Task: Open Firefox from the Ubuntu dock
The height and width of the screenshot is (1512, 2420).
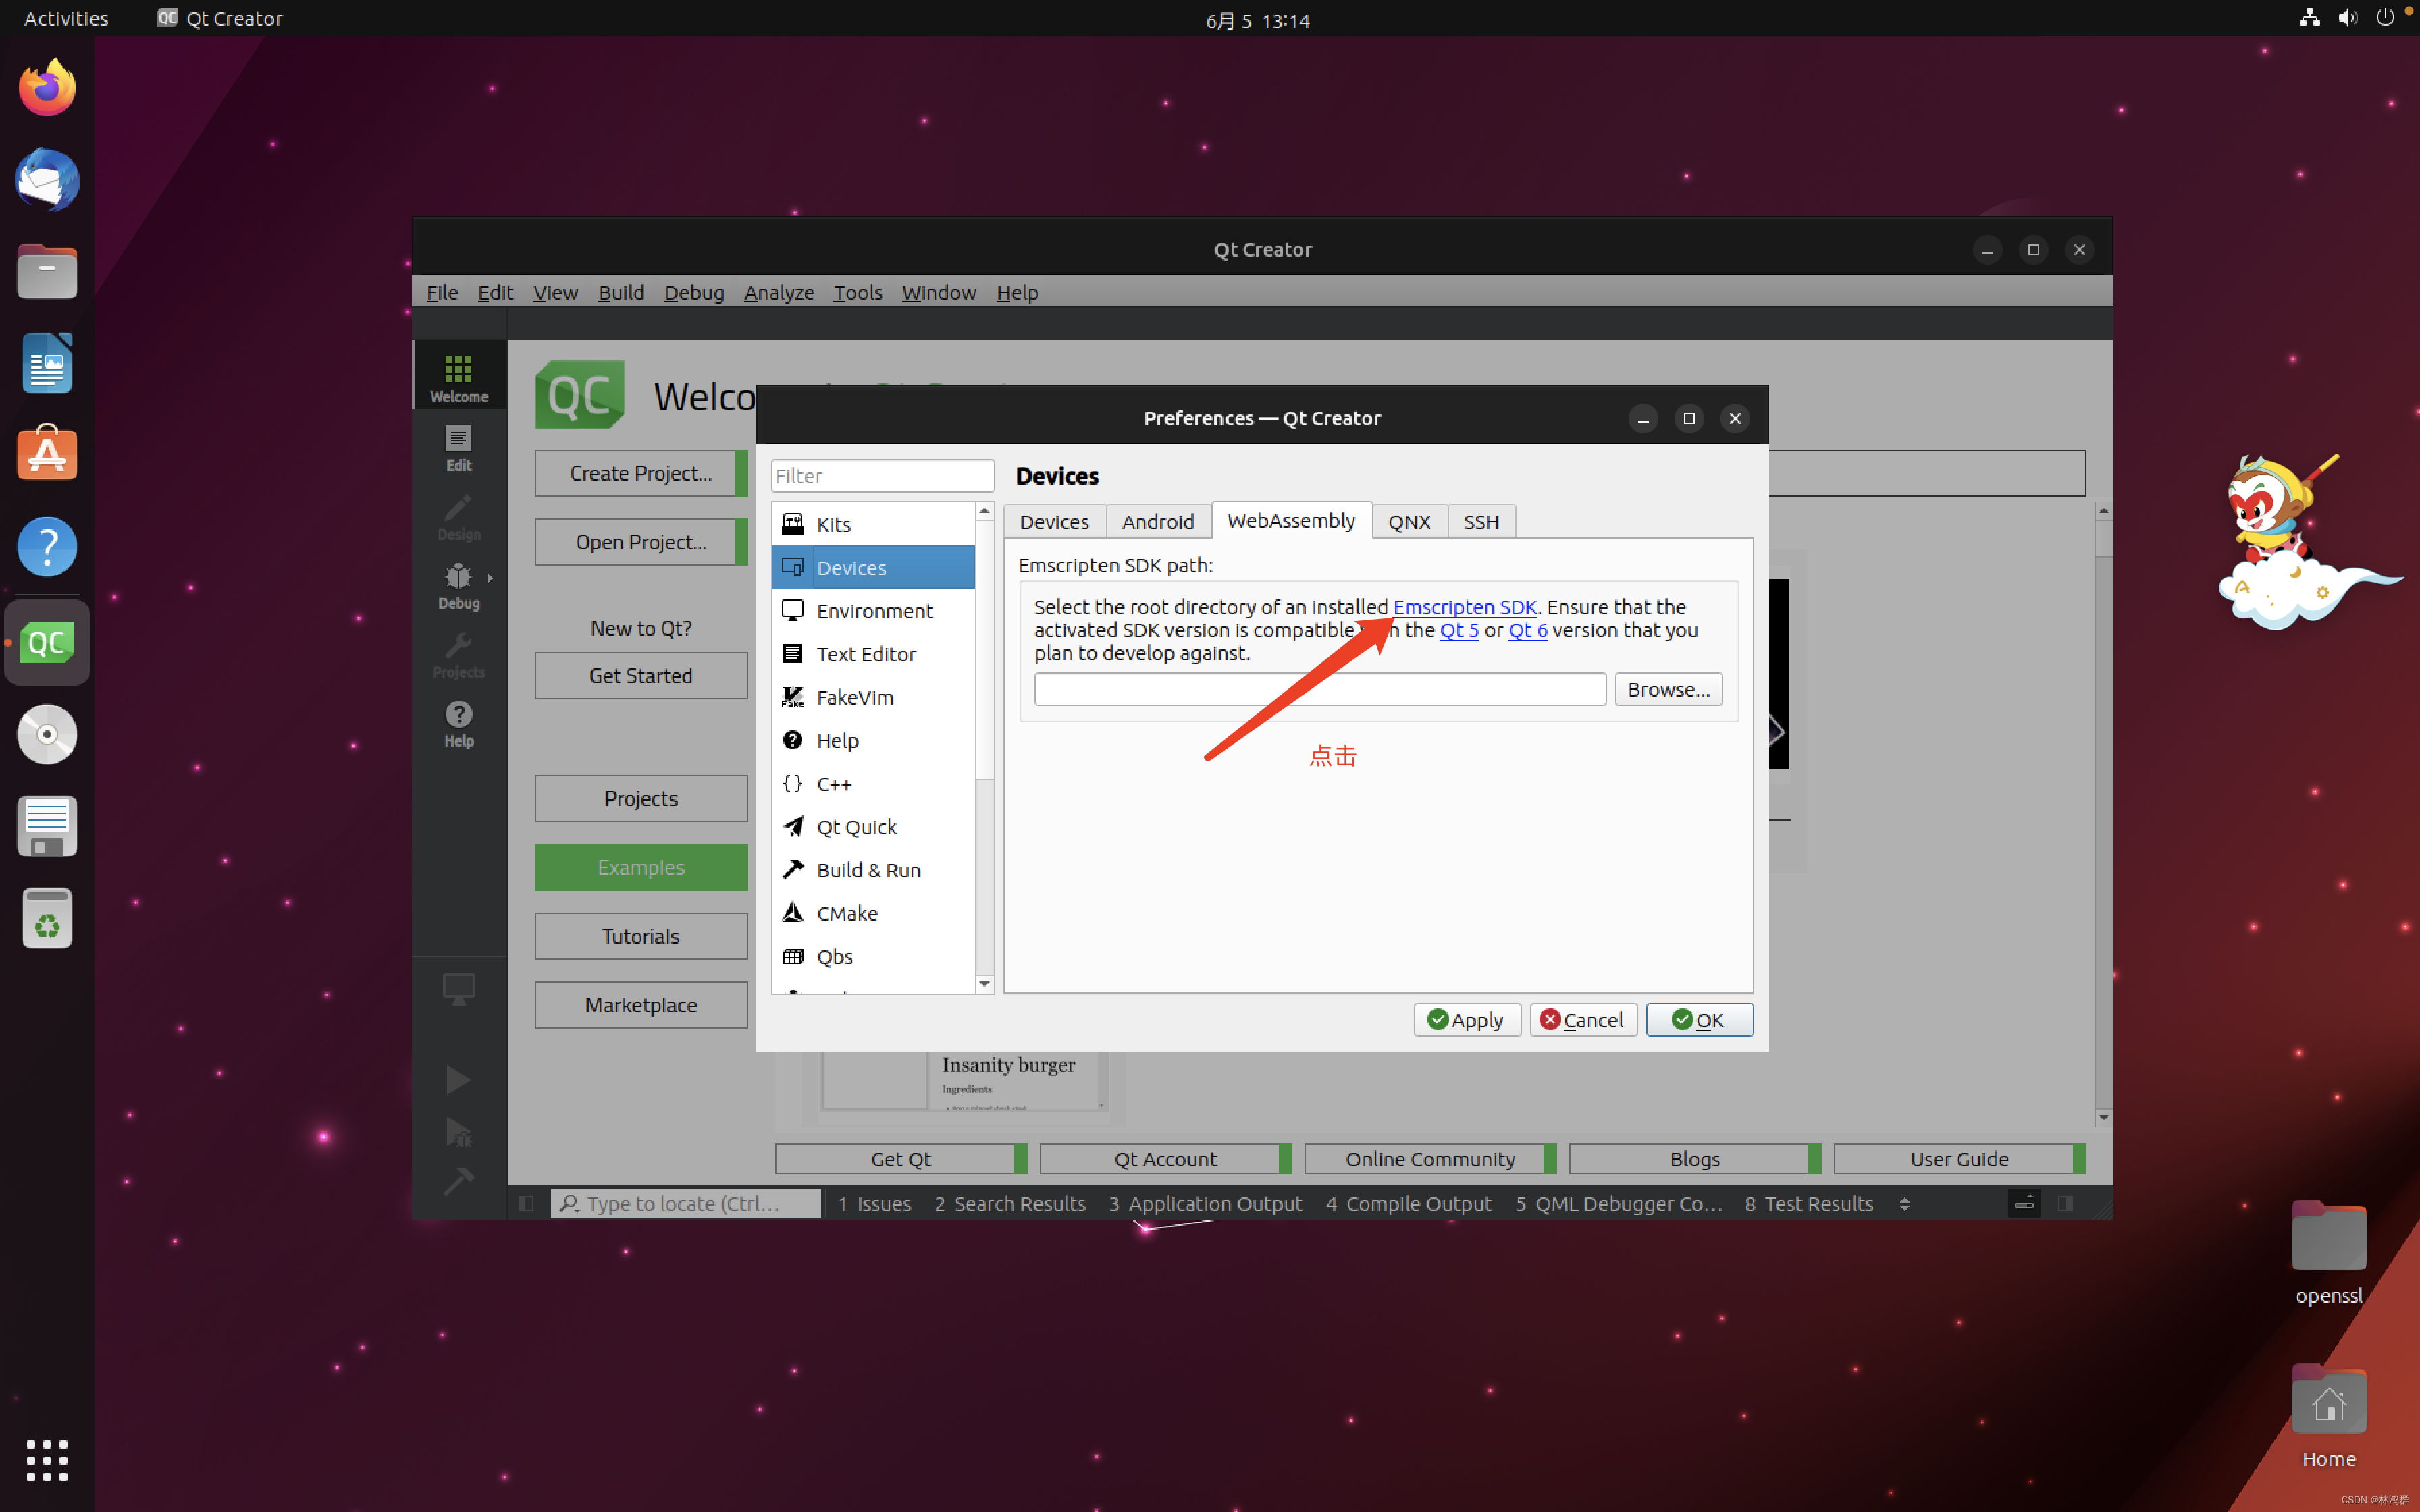Action: tap(47, 88)
